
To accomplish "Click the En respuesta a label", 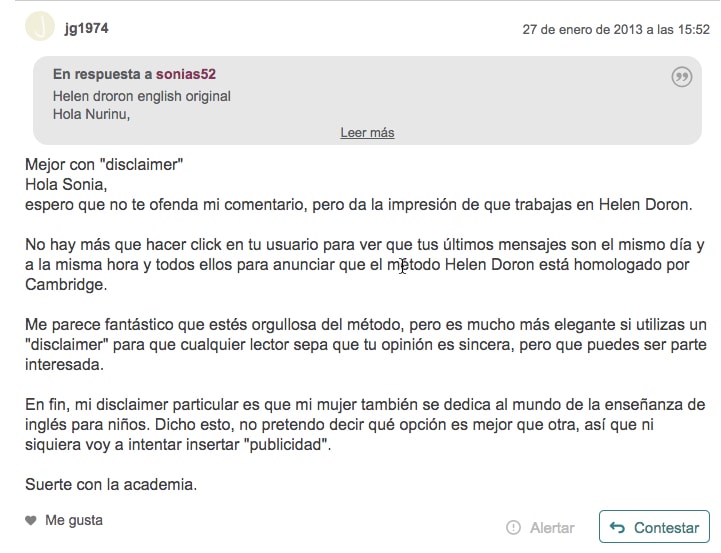I will click(103, 74).
